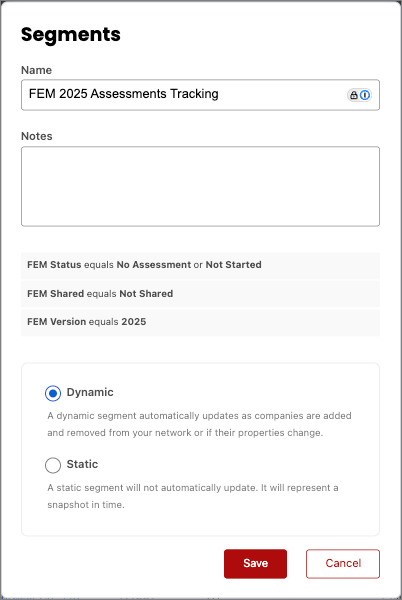Select the FEM Status filter row
The height and width of the screenshot is (600, 402).
(x=200, y=265)
